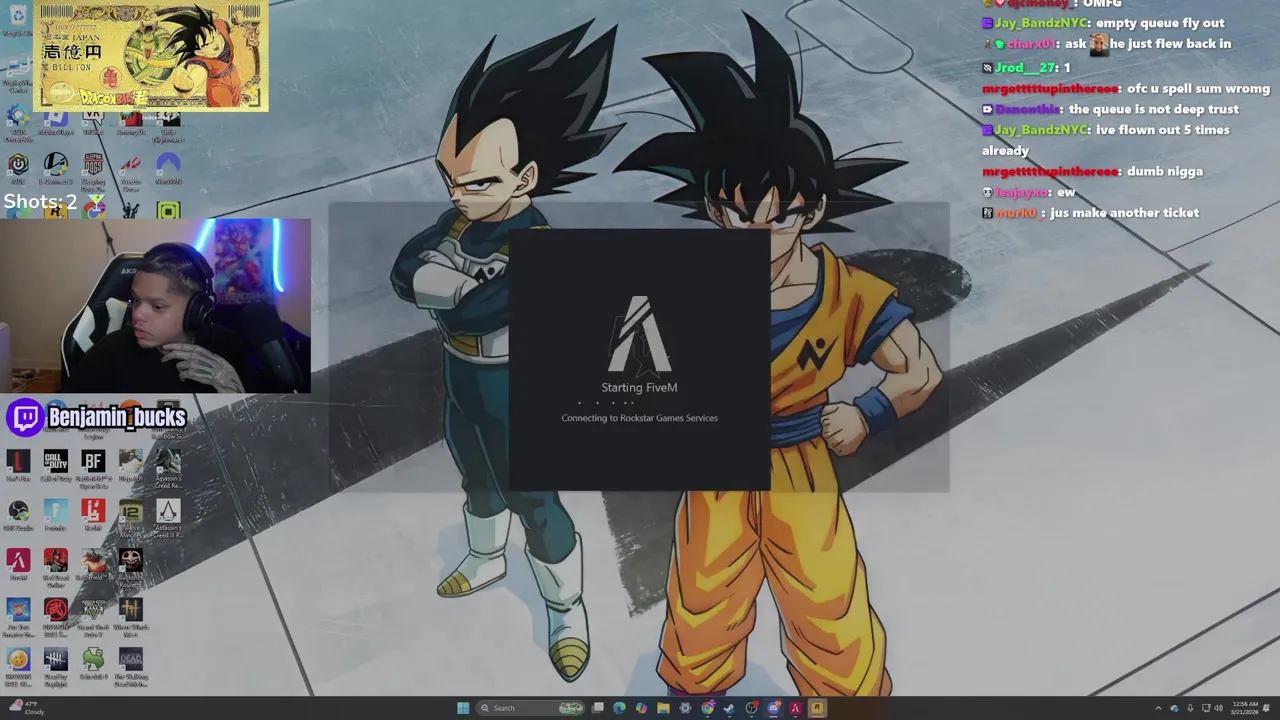
Task: Open the volume control in system tray
Action: [x=1218, y=708]
